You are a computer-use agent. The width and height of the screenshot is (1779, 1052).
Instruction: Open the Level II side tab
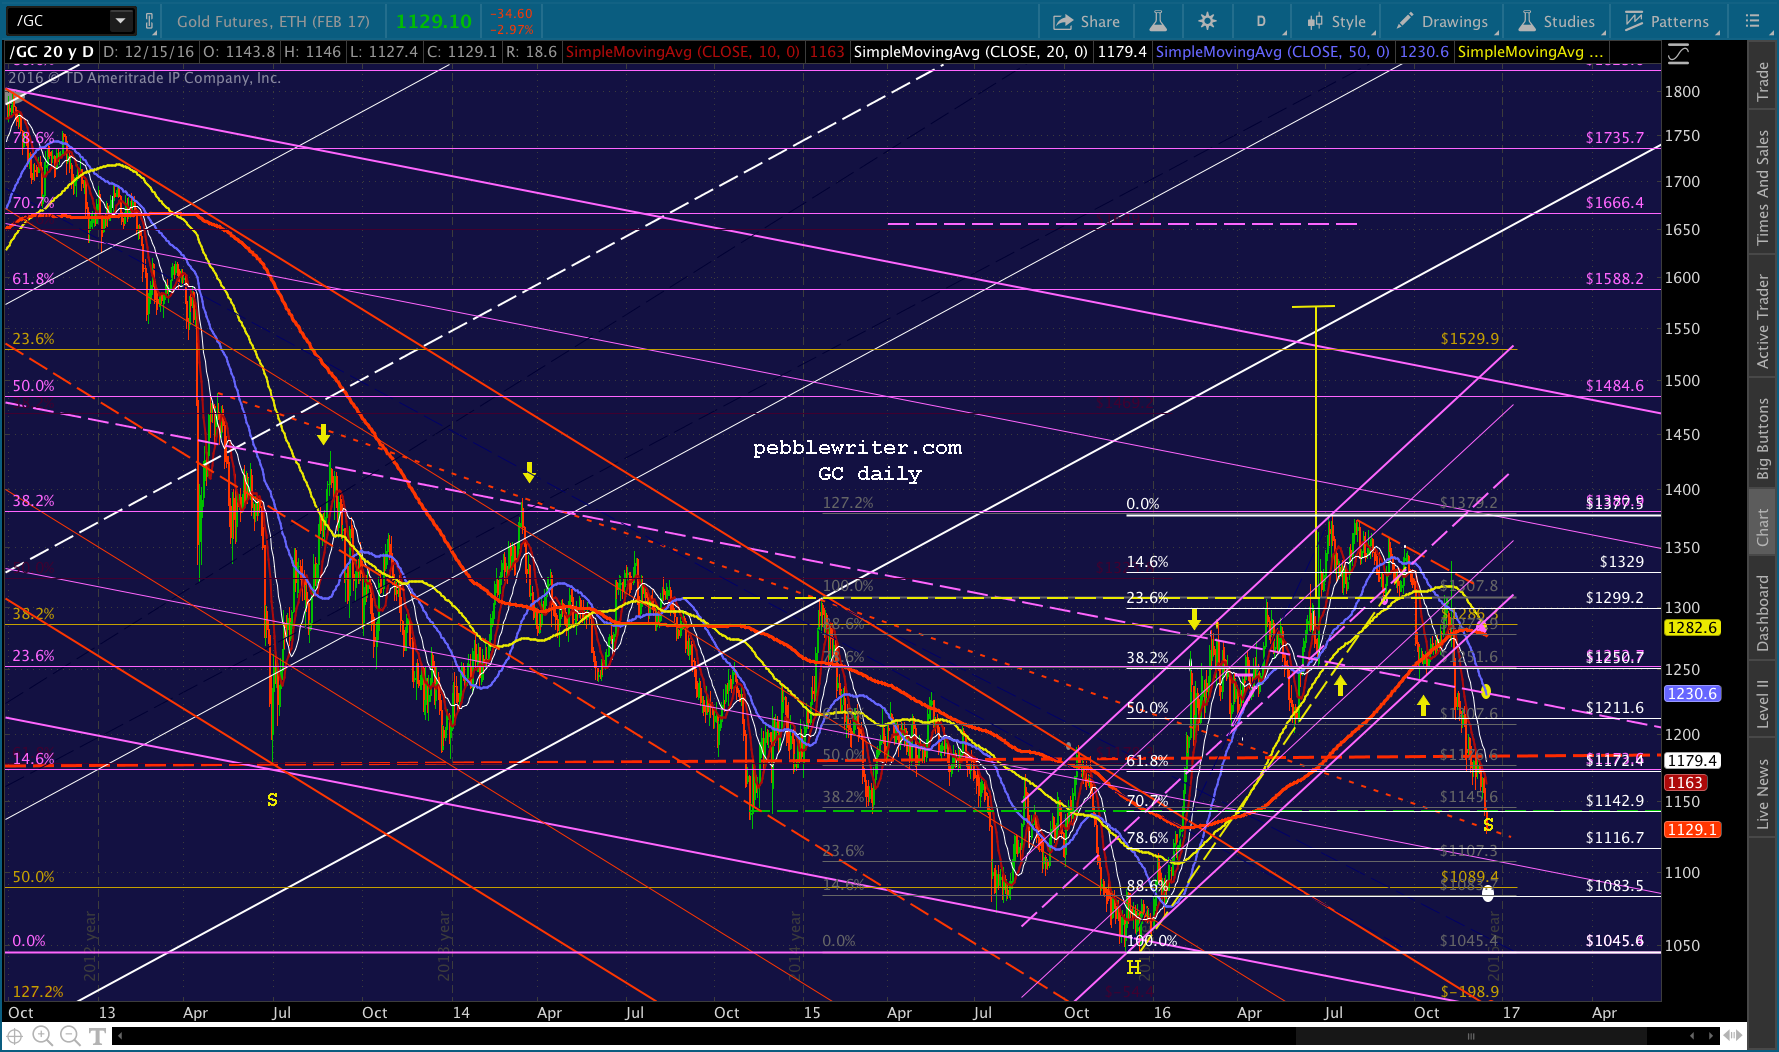pyautogui.click(x=1762, y=704)
